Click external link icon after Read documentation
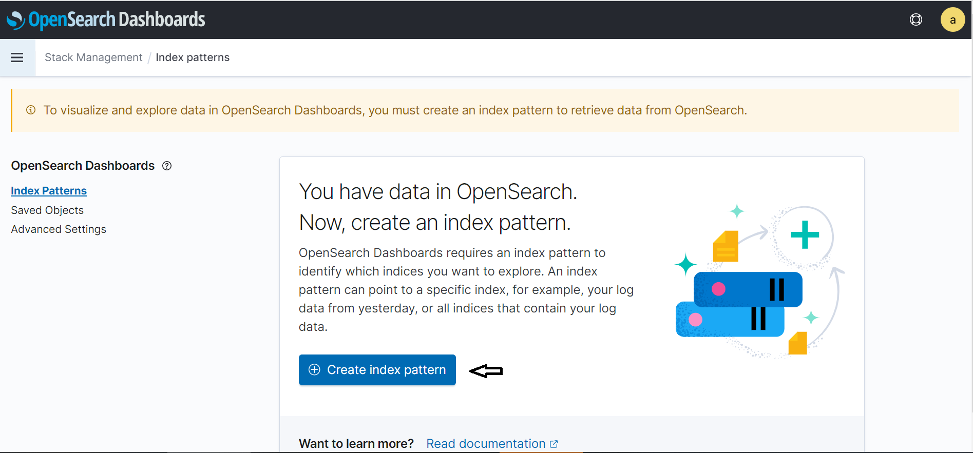 554,444
